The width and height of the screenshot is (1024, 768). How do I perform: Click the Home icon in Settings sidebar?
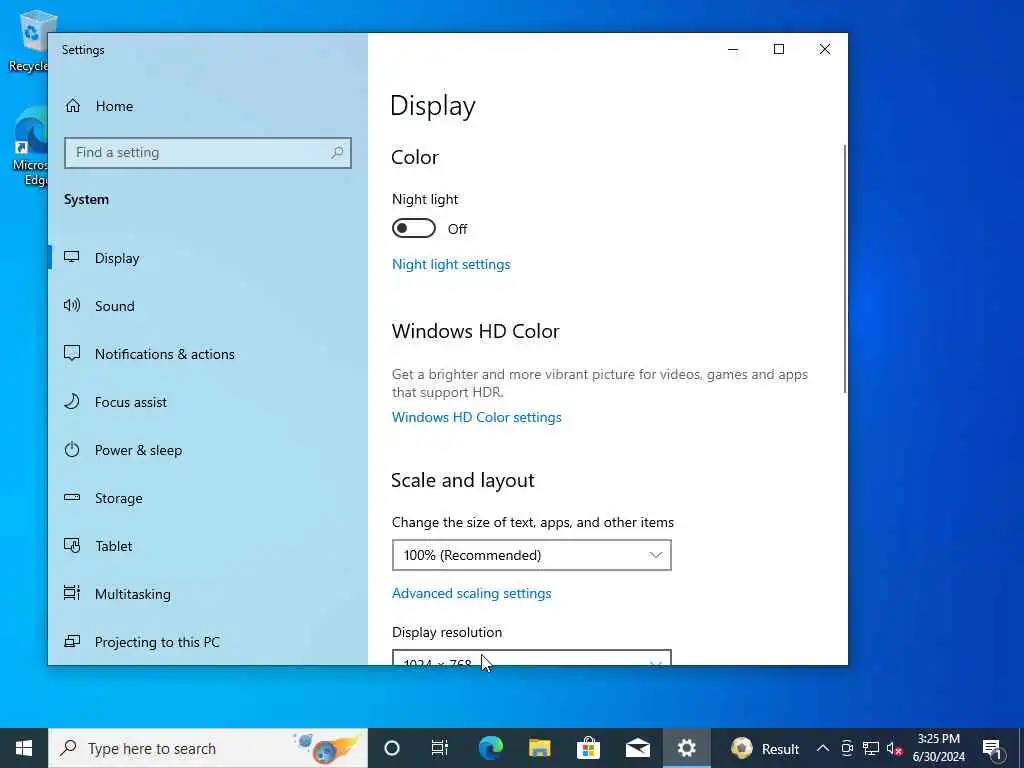point(72,106)
